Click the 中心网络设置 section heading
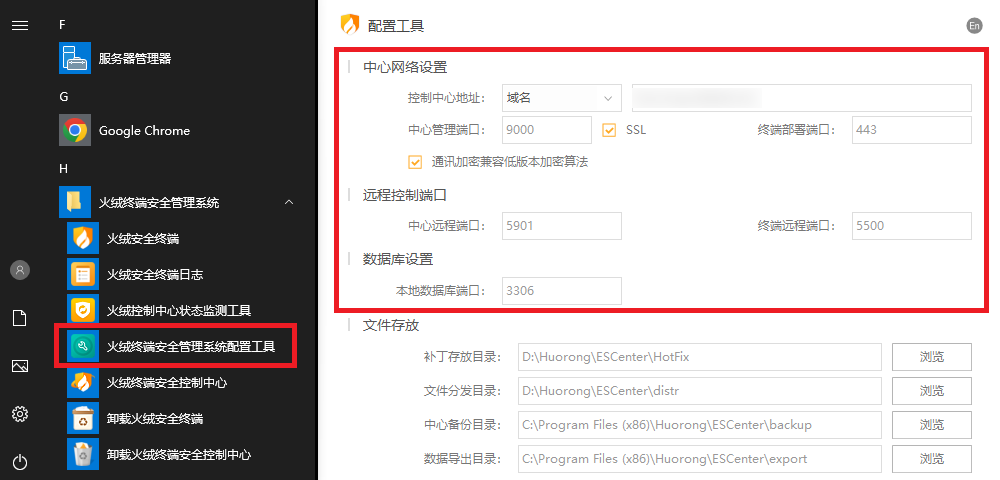The height and width of the screenshot is (480, 1000). 405,68
